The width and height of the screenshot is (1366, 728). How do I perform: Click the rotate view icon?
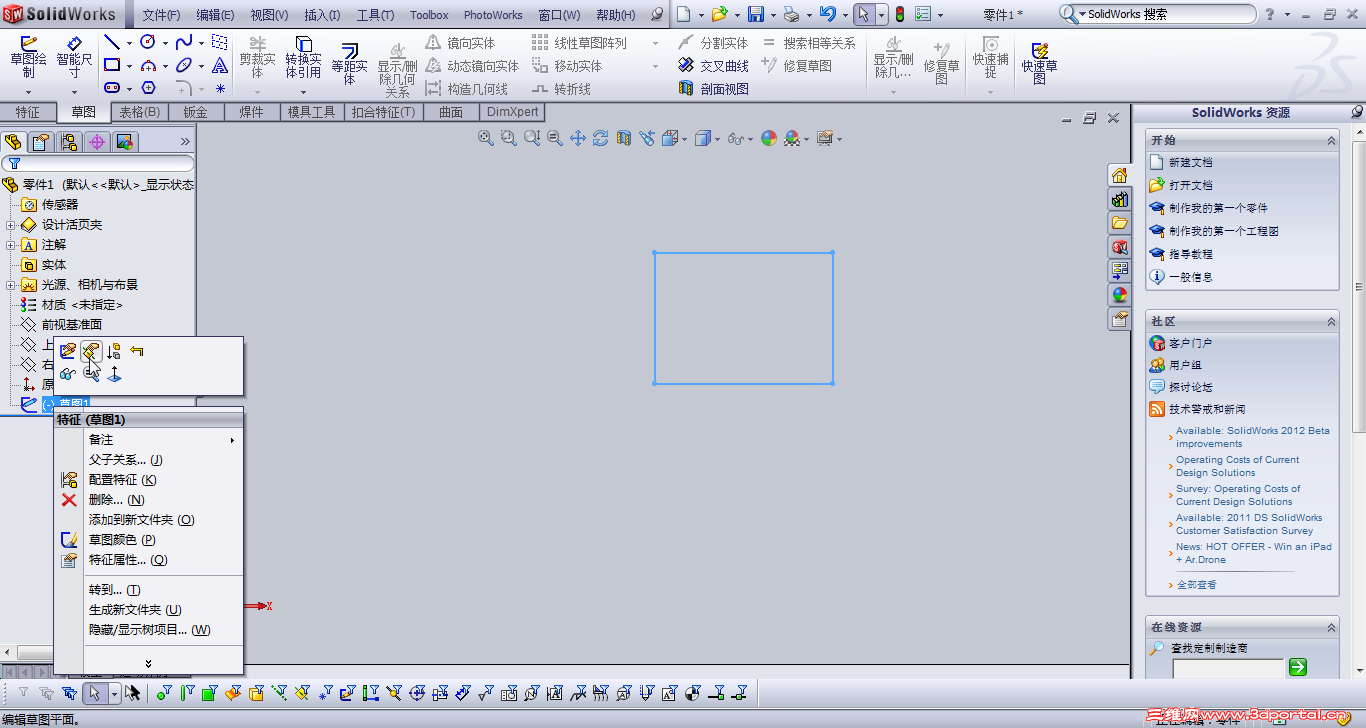tap(601, 139)
